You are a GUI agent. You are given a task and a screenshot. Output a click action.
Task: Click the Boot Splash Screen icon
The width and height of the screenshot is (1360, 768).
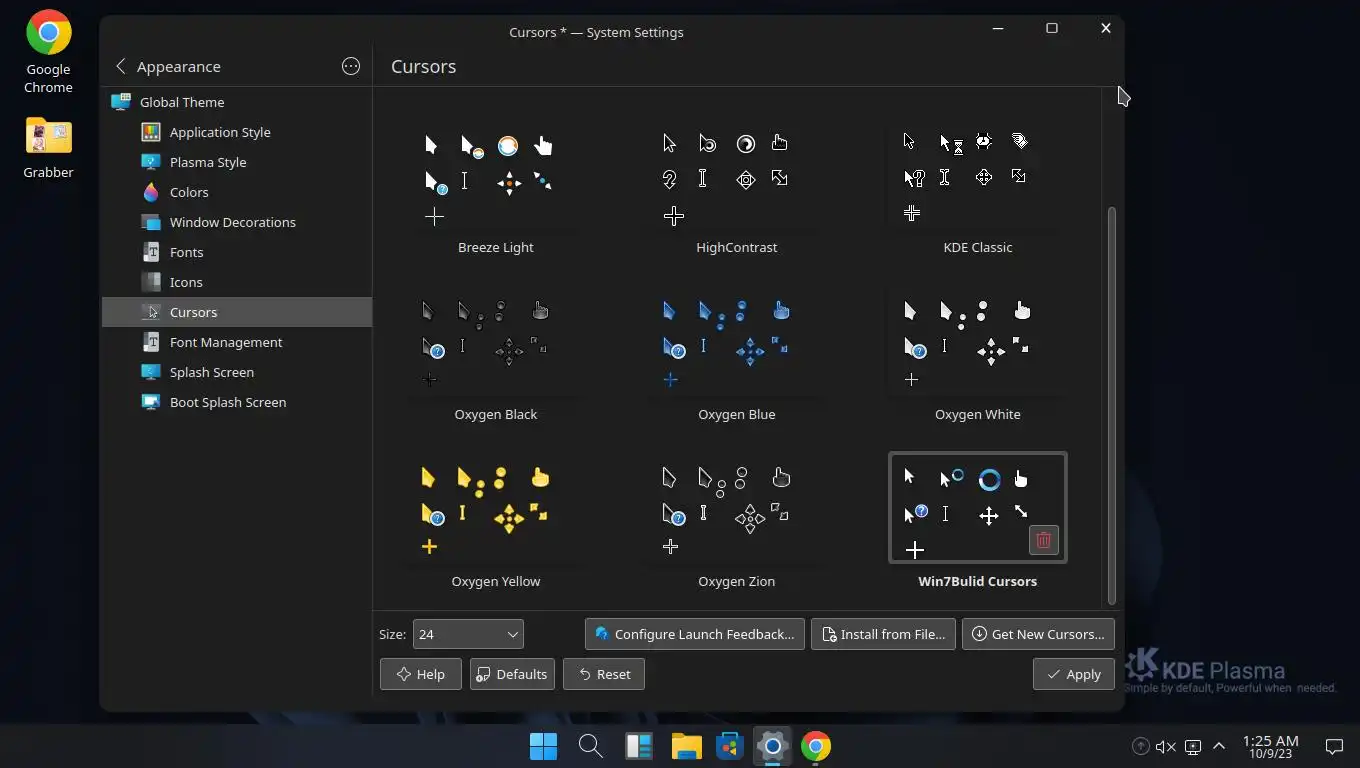pos(151,402)
